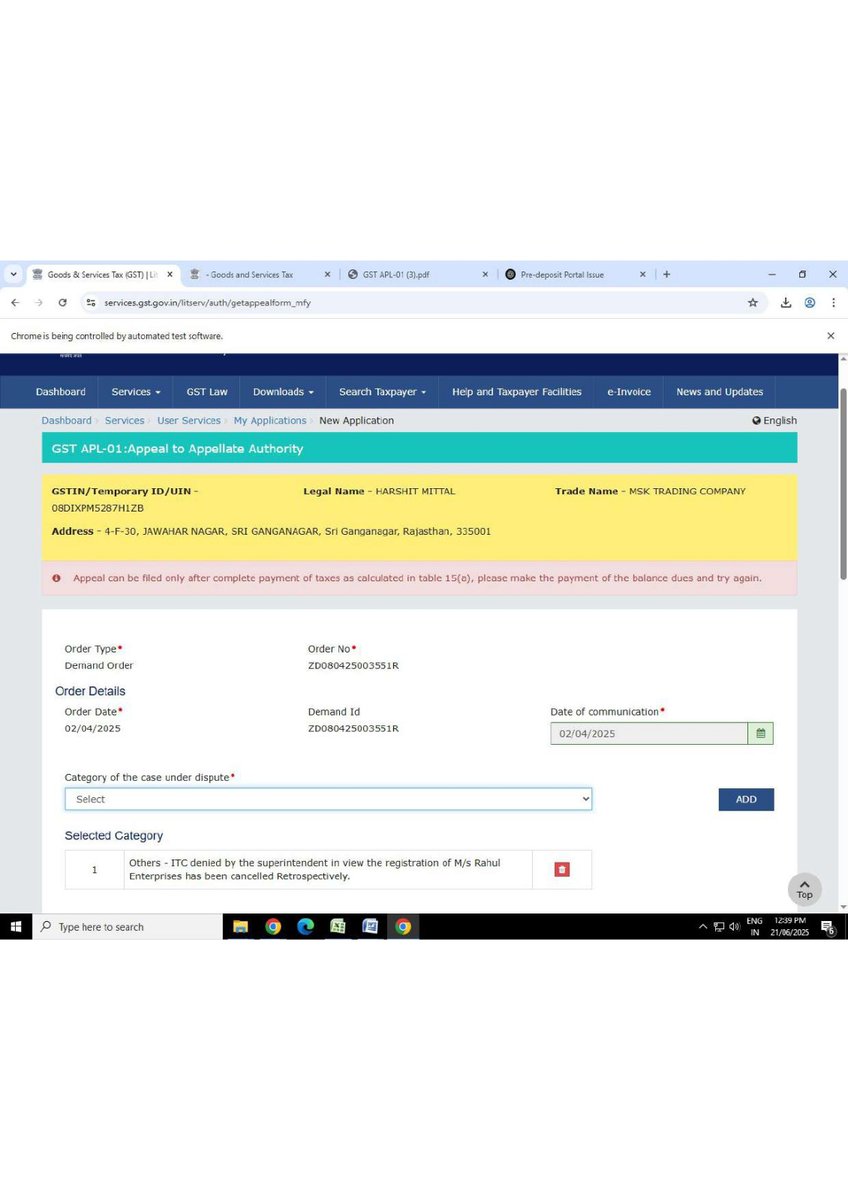Open the notification center icon

tap(828, 927)
